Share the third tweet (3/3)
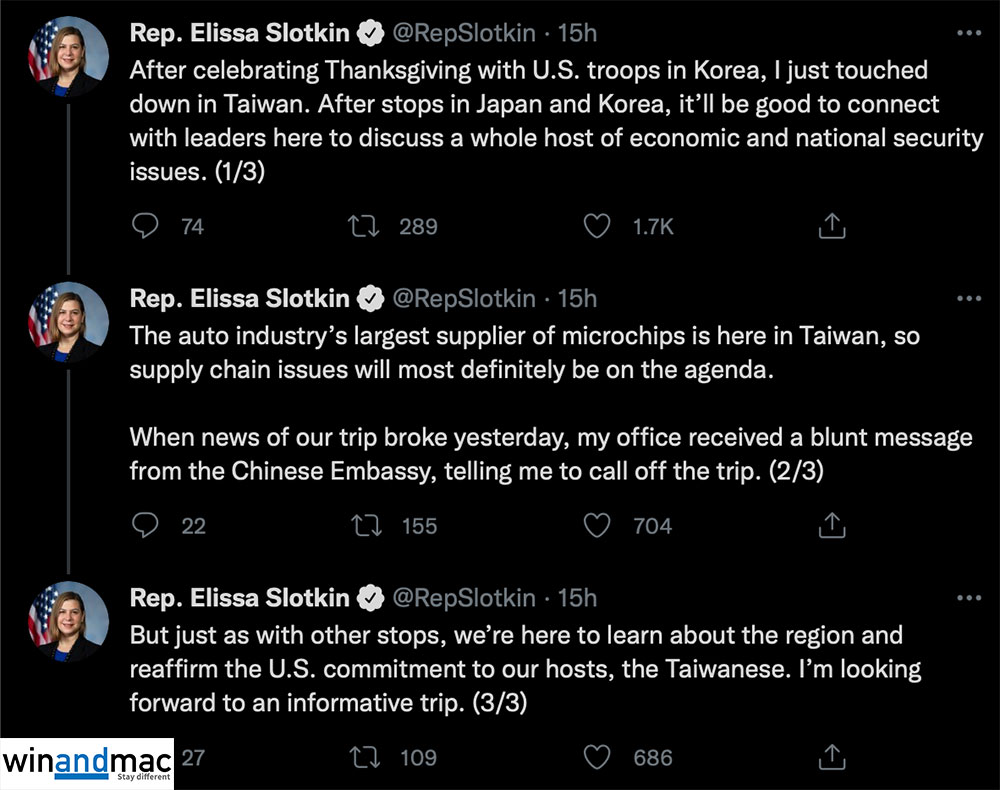1000x790 pixels. 832,757
